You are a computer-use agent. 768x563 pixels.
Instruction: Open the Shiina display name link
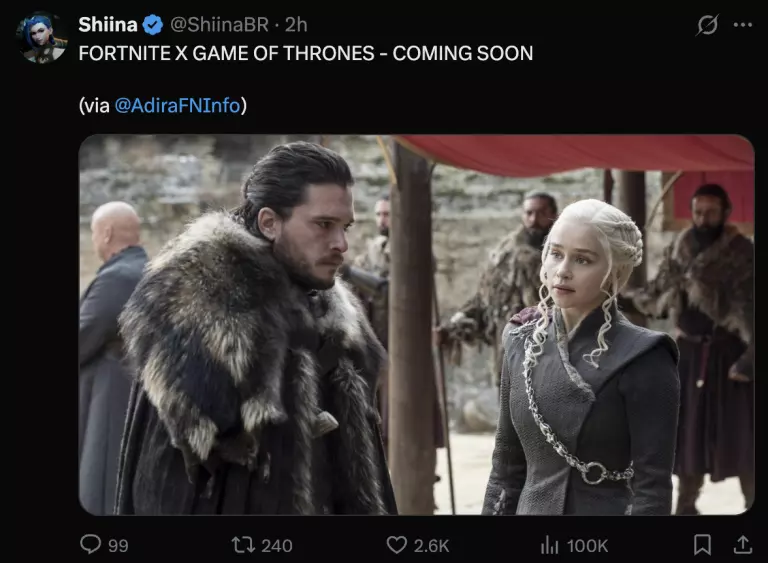[x=108, y=24]
